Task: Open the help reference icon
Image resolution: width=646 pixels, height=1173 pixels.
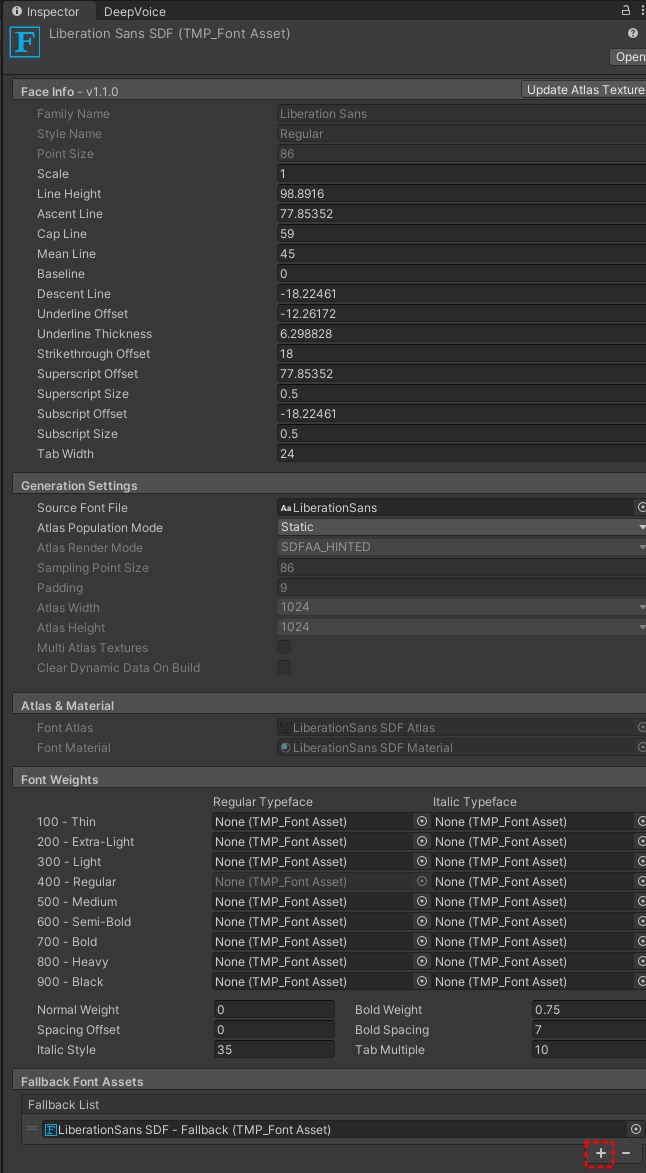Action: (x=633, y=34)
